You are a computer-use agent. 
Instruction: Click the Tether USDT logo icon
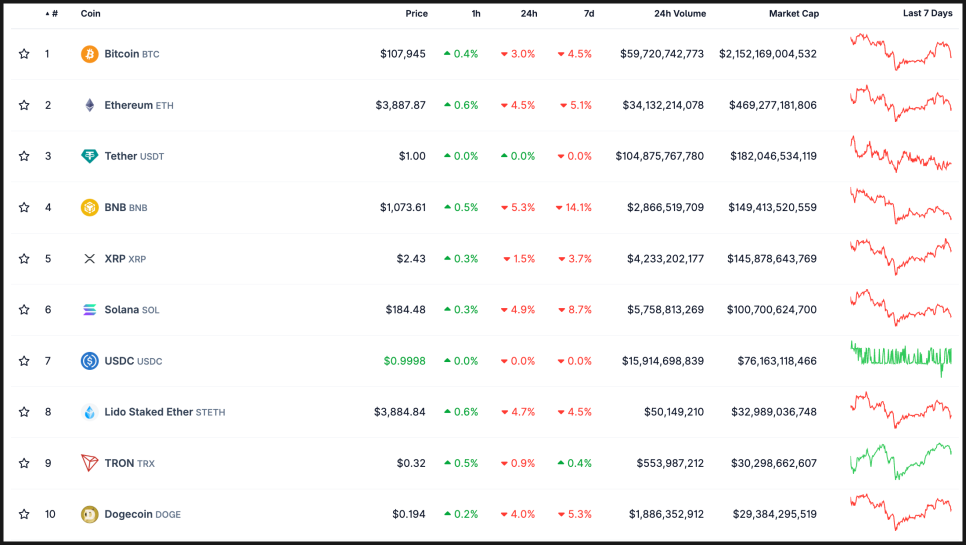pyautogui.click(x=90, y=156)
